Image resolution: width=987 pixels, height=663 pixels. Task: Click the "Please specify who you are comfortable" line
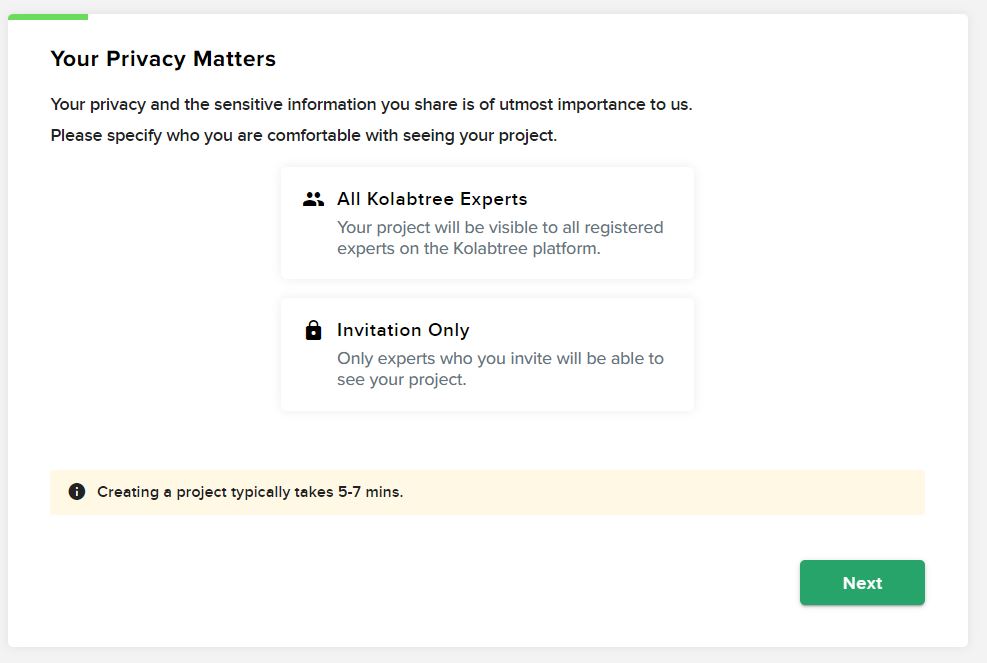click(x=303, y=135)
